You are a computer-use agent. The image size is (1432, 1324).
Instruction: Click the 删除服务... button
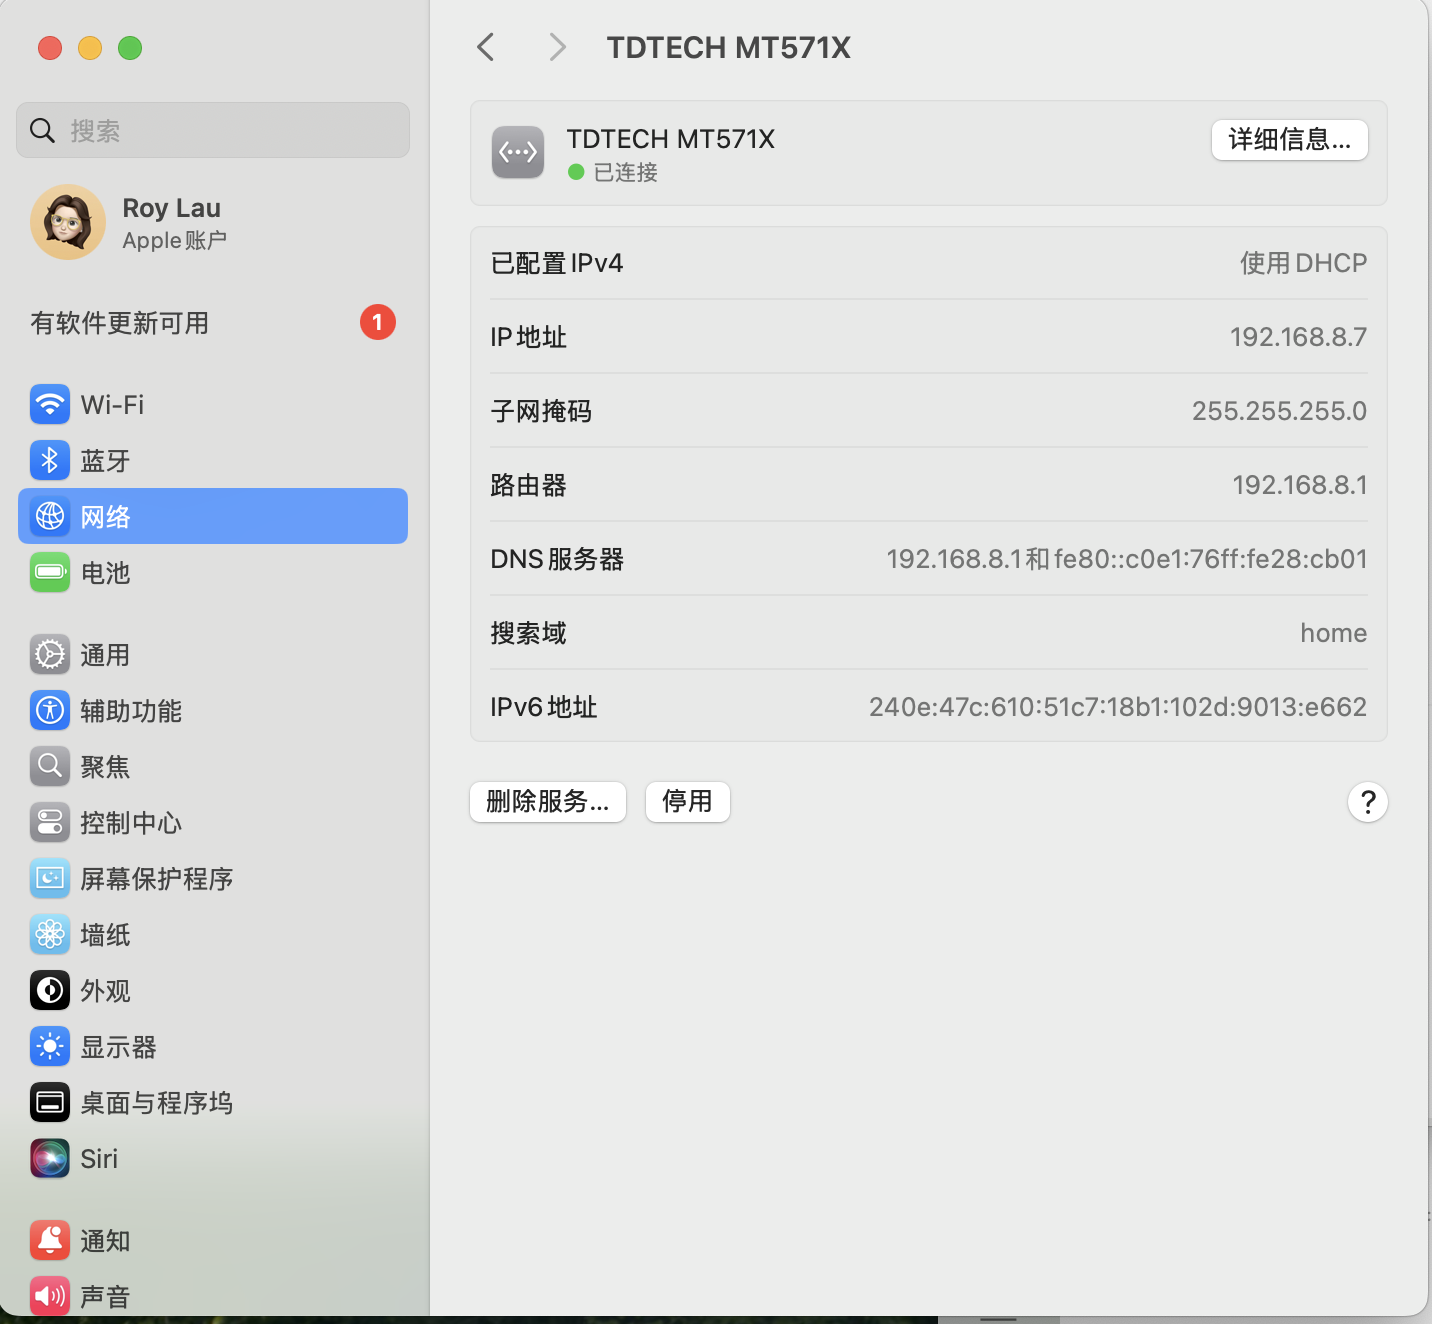[x=548, y=802]
